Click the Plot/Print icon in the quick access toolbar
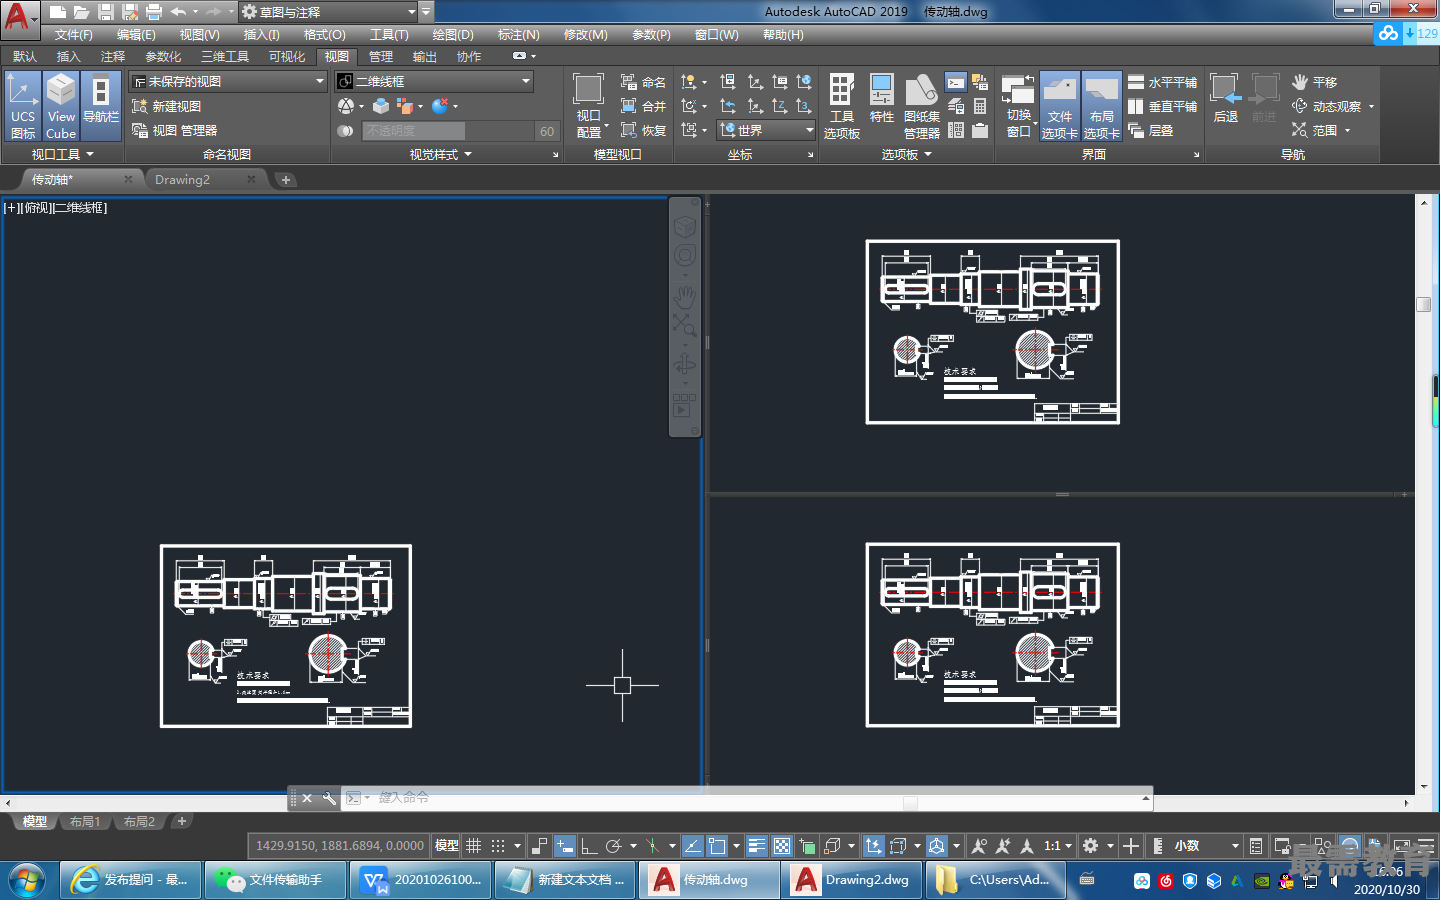 coord(154,12)
